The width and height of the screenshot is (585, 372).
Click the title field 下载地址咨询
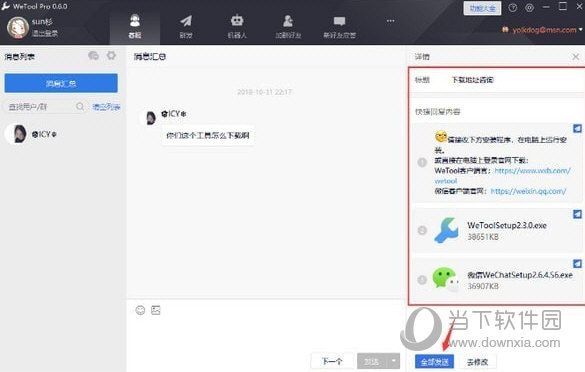(x=472, y=80)
